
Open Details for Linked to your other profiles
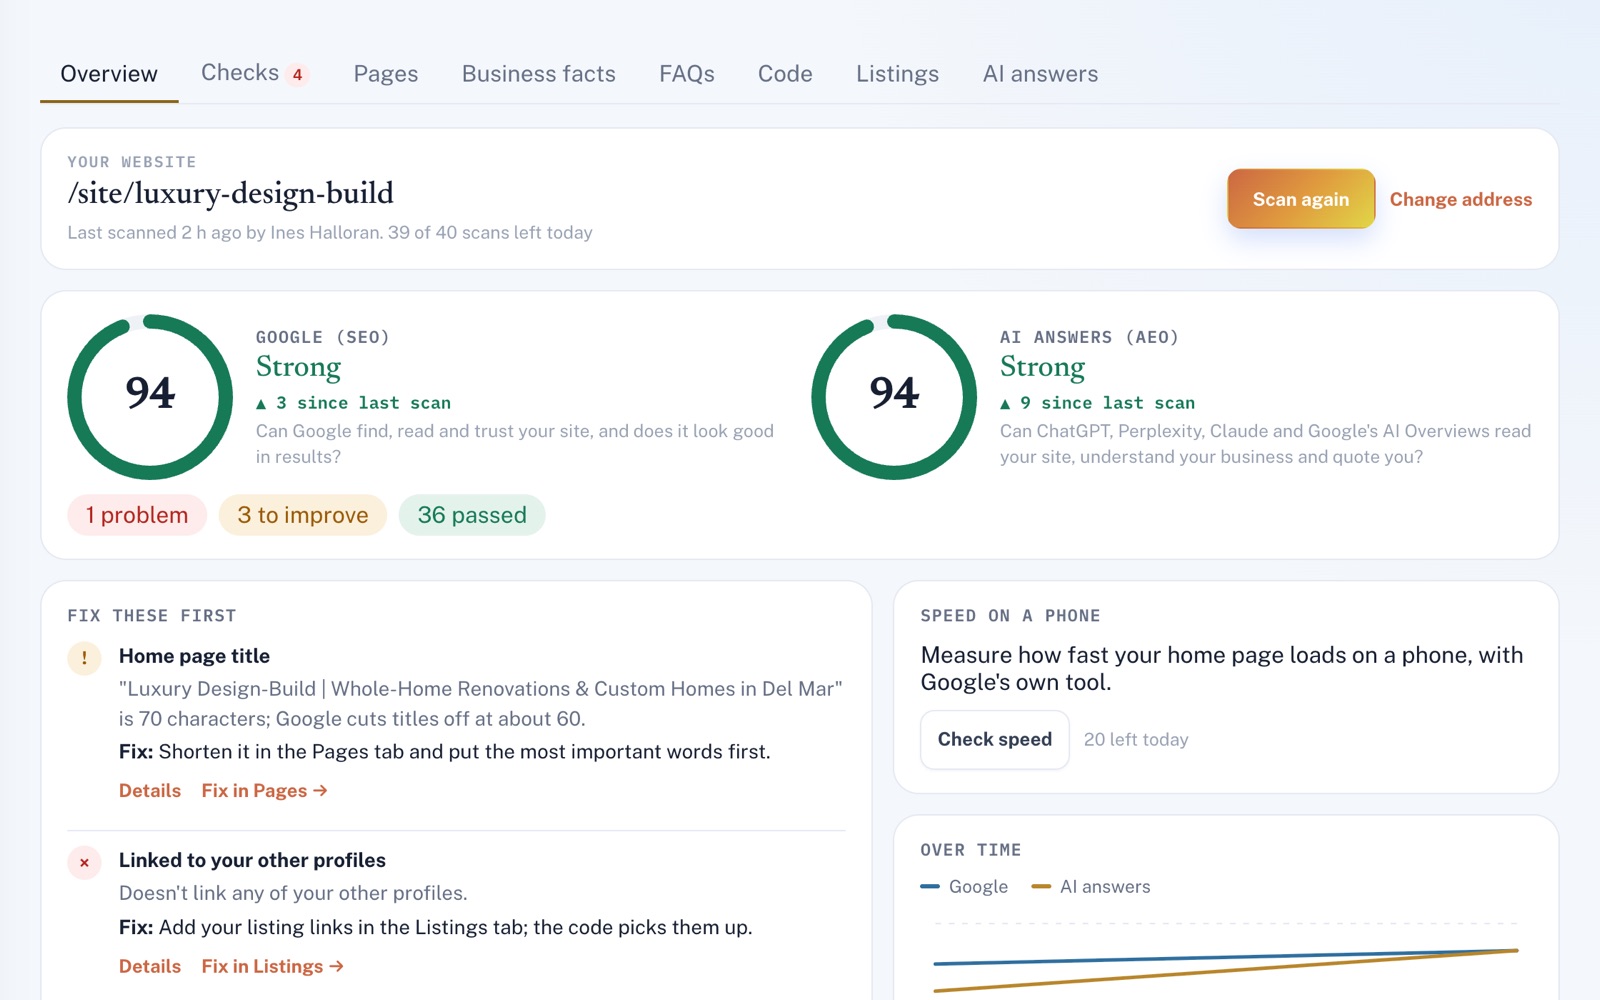150,967
